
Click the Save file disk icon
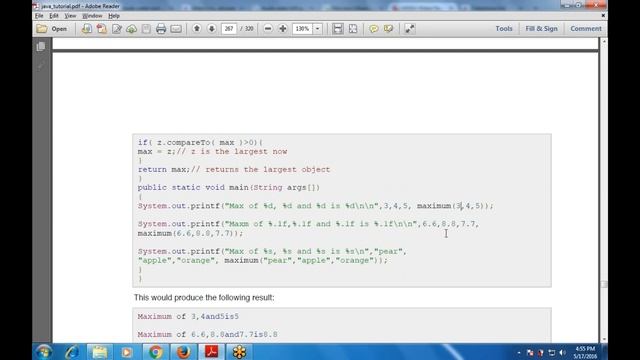[x=146, y=29]
